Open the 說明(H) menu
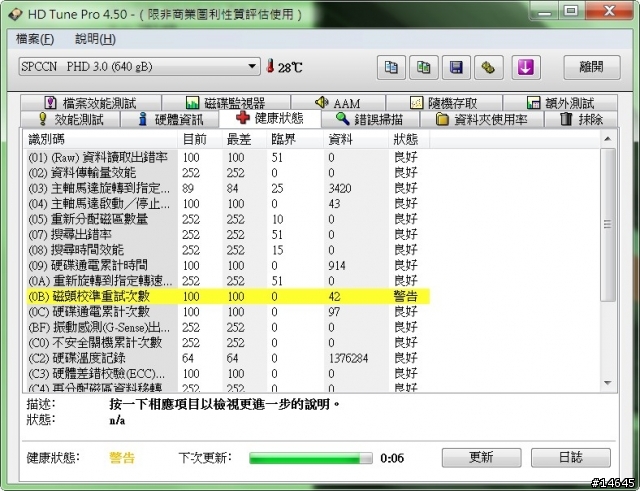This screenshot has height=491, width=640. coord(95,39)
